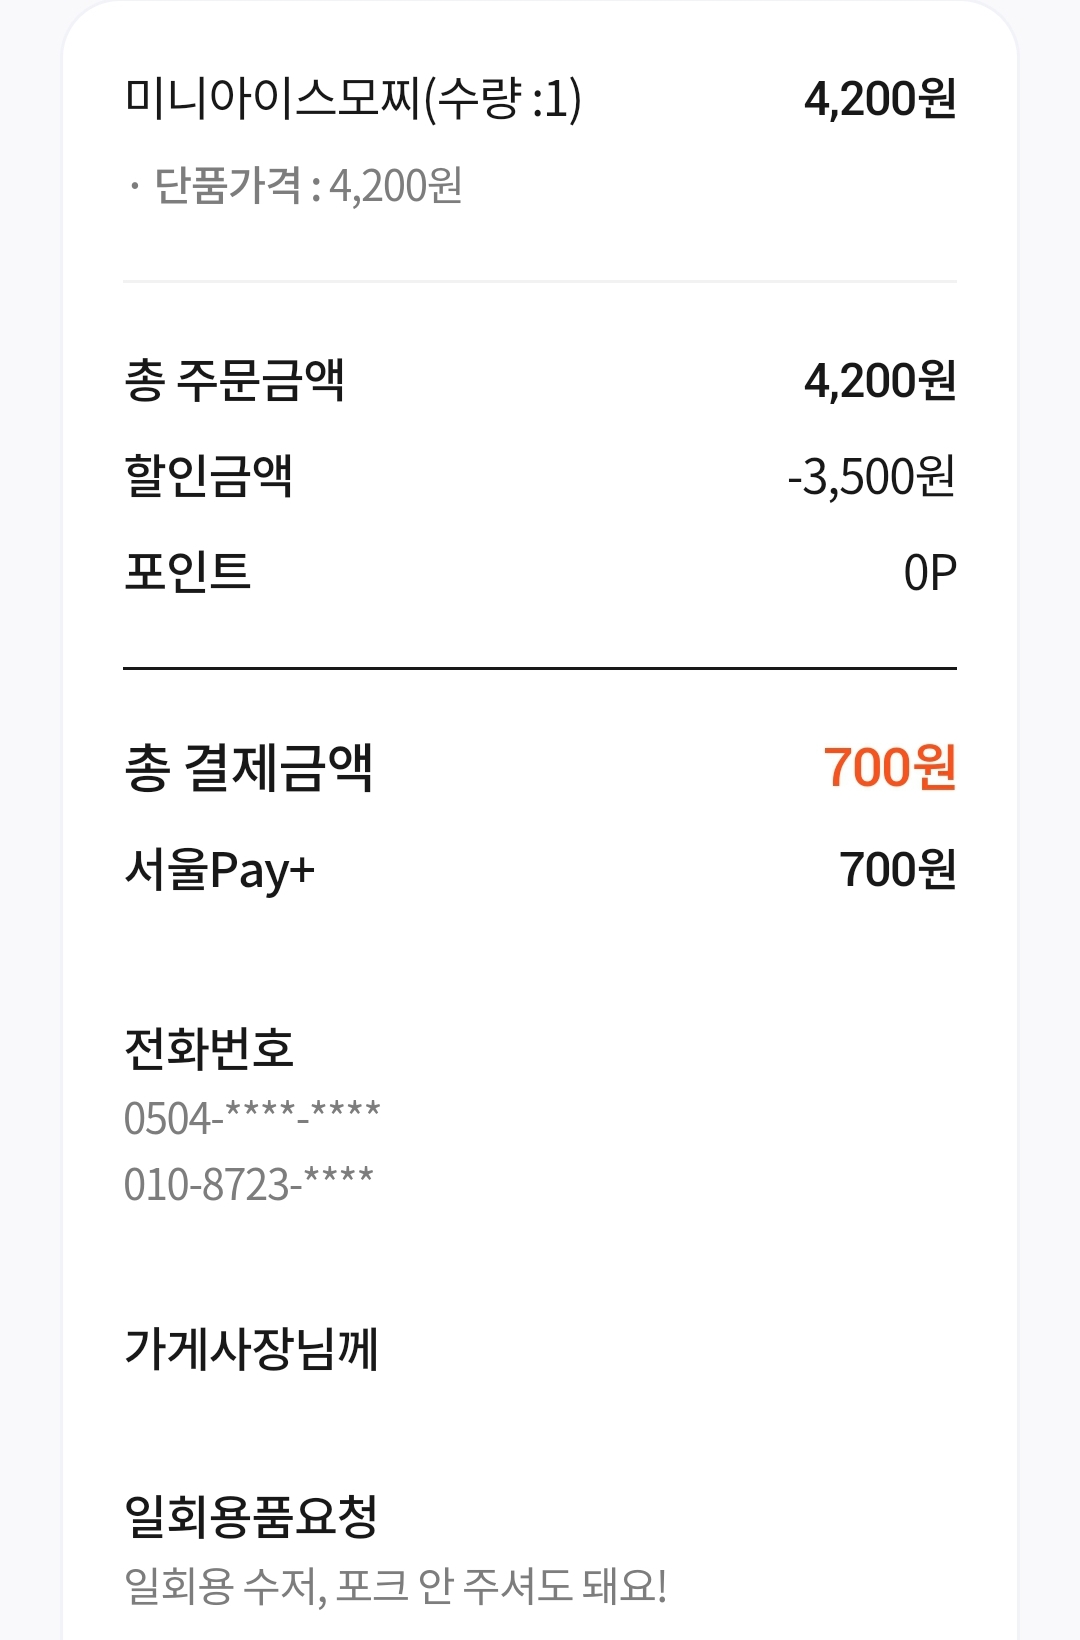Viewport: 1080px width, 1640px height.
Task: Tap the 포인트 label
Action: coord(187,572)
